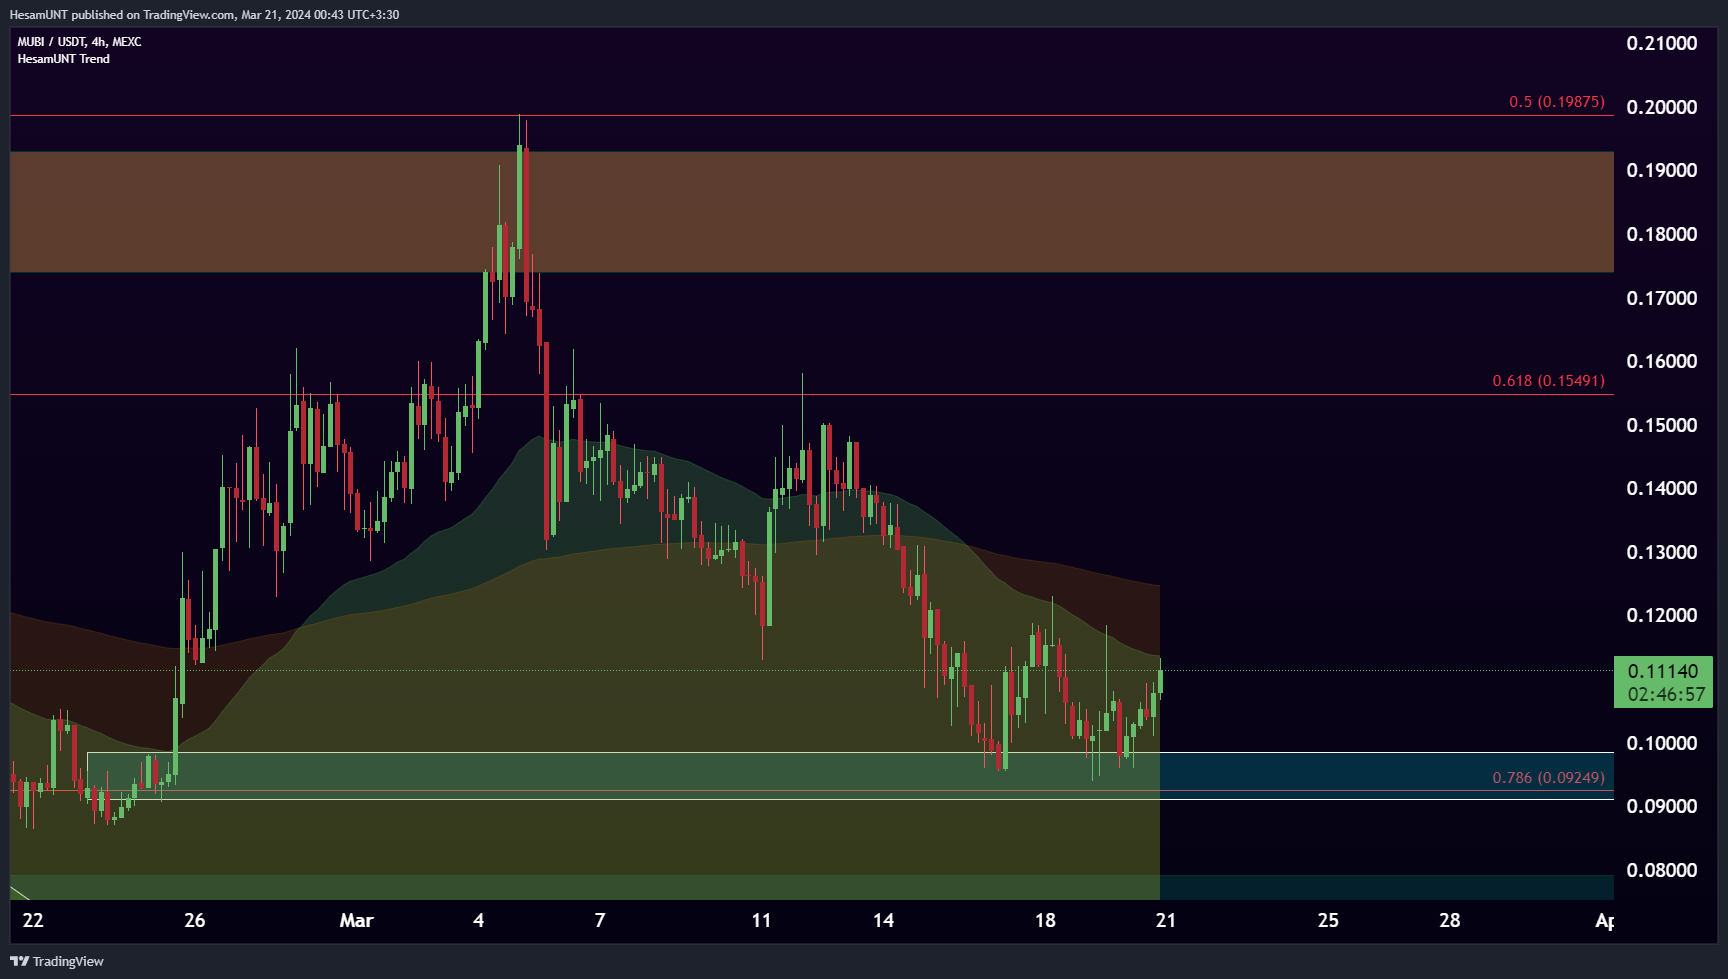
Task: Click the date label 22 on time axis
Action: [x=33, y=920]
